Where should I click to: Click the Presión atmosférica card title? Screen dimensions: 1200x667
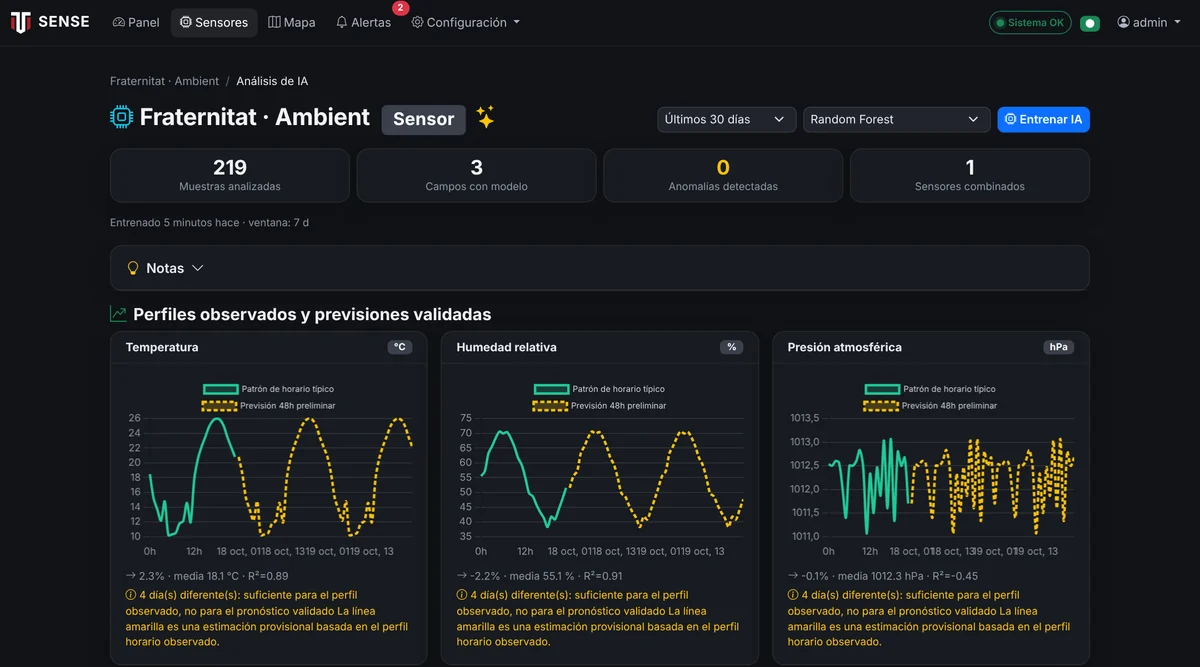pyautogui.click(x=844, y=347)
